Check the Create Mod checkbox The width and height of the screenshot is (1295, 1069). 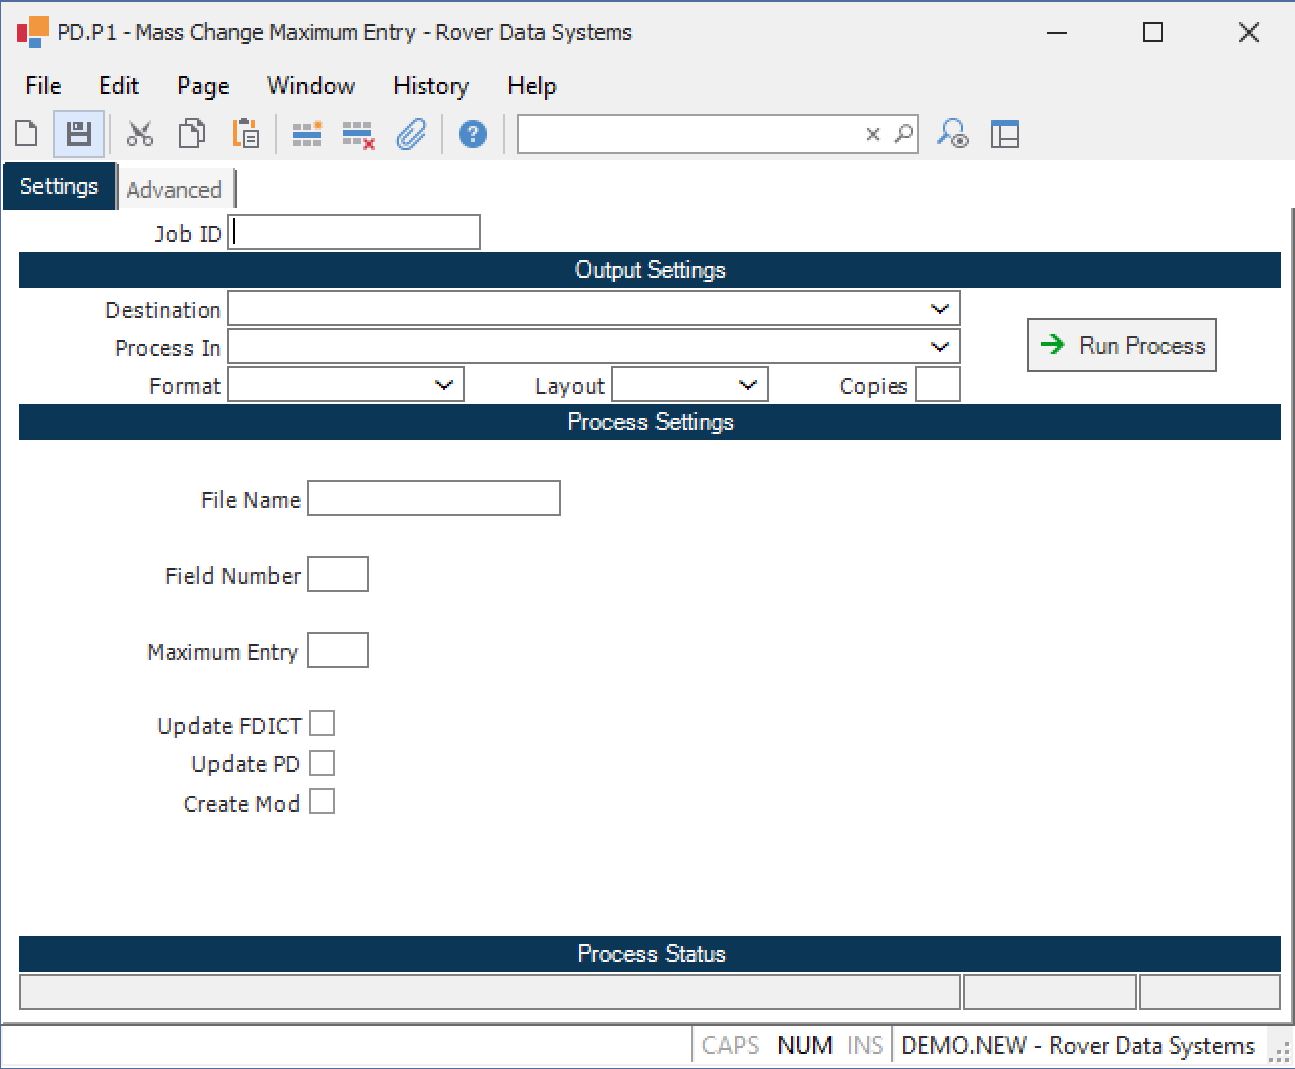click(x=322, y=802)
